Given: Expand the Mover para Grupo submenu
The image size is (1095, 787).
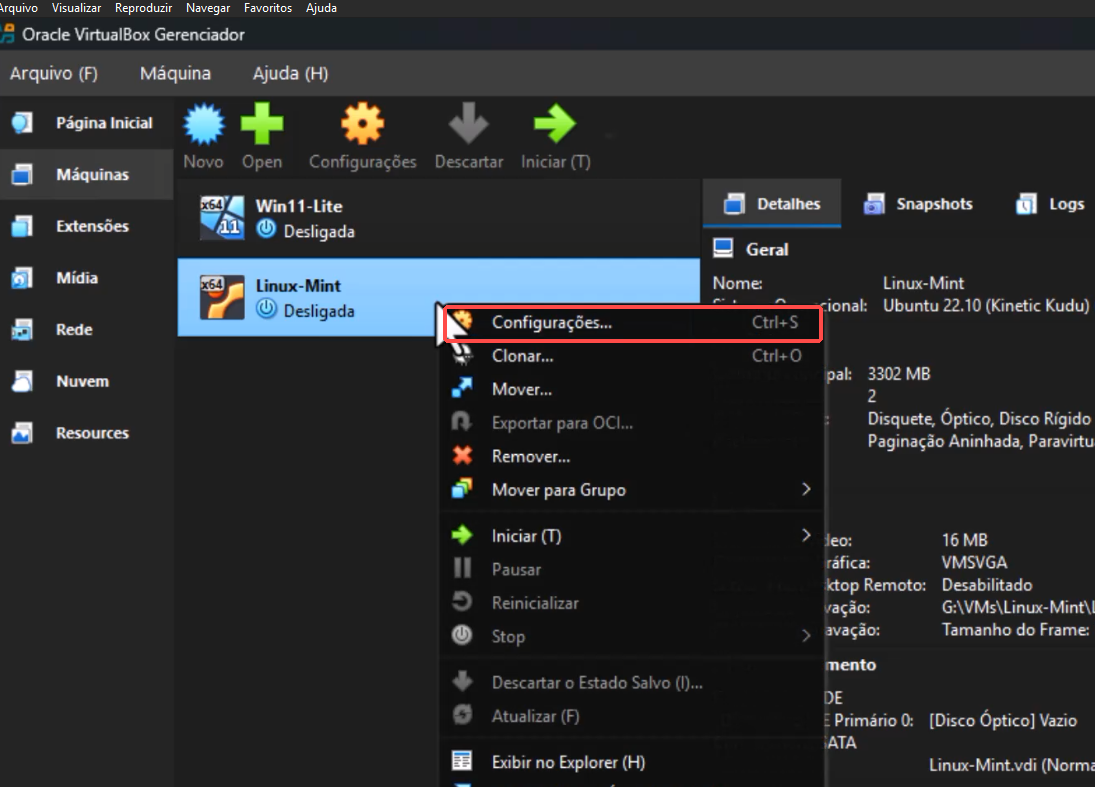Looking at the screenshot, I should point(633,490).
